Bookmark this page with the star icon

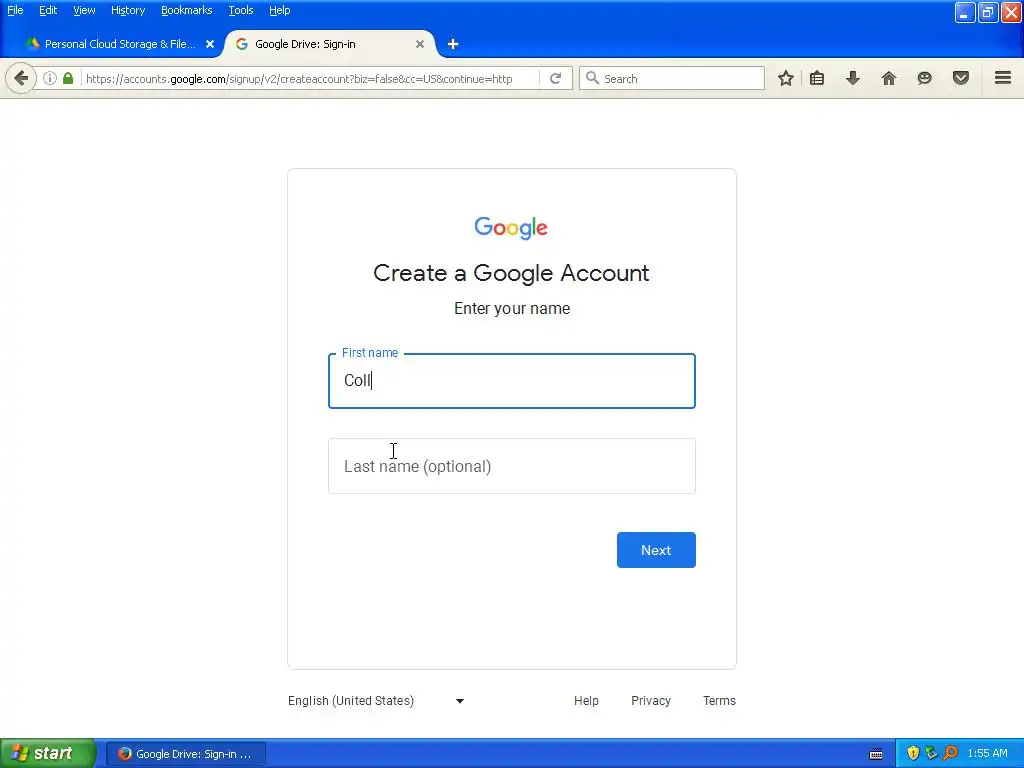pos(786,78)
